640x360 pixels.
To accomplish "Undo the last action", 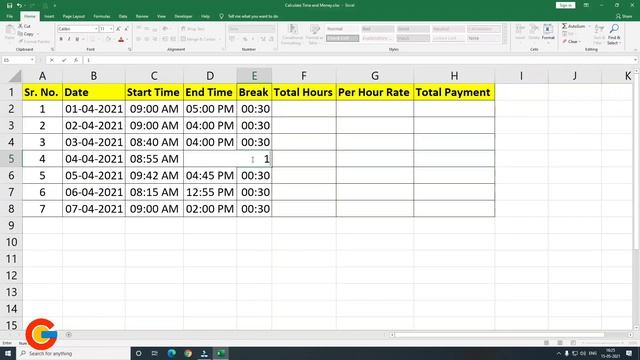I will pyautogui.click(x=19, y=5).
